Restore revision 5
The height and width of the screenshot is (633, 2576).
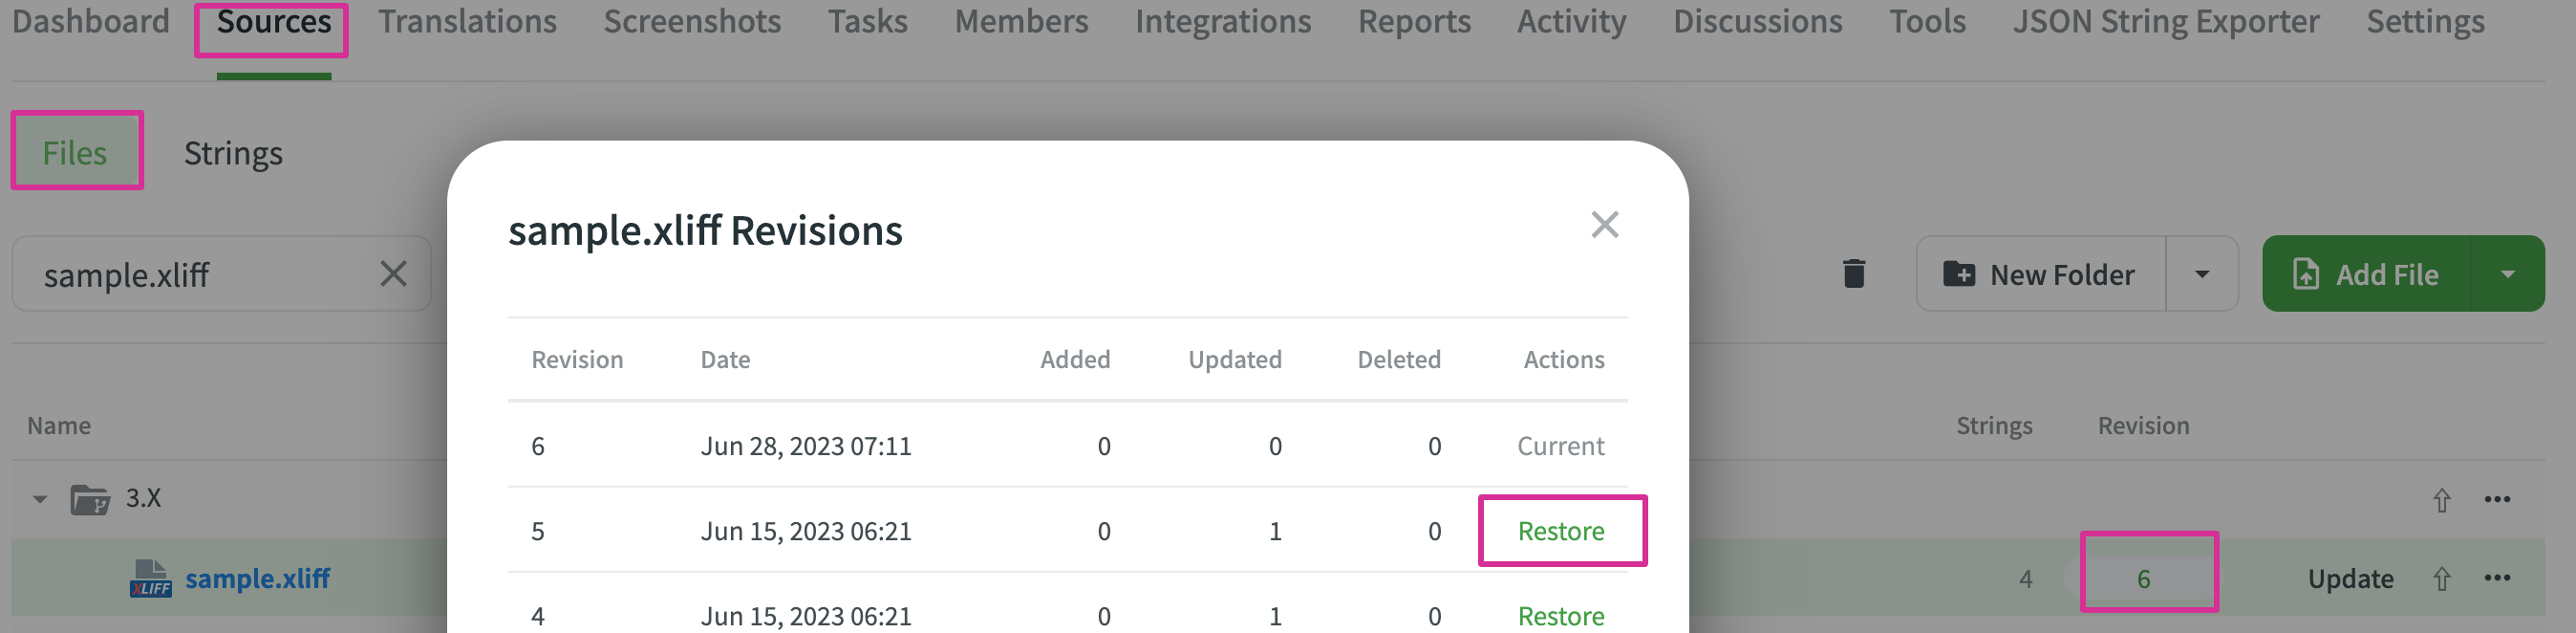point(1560,531)
